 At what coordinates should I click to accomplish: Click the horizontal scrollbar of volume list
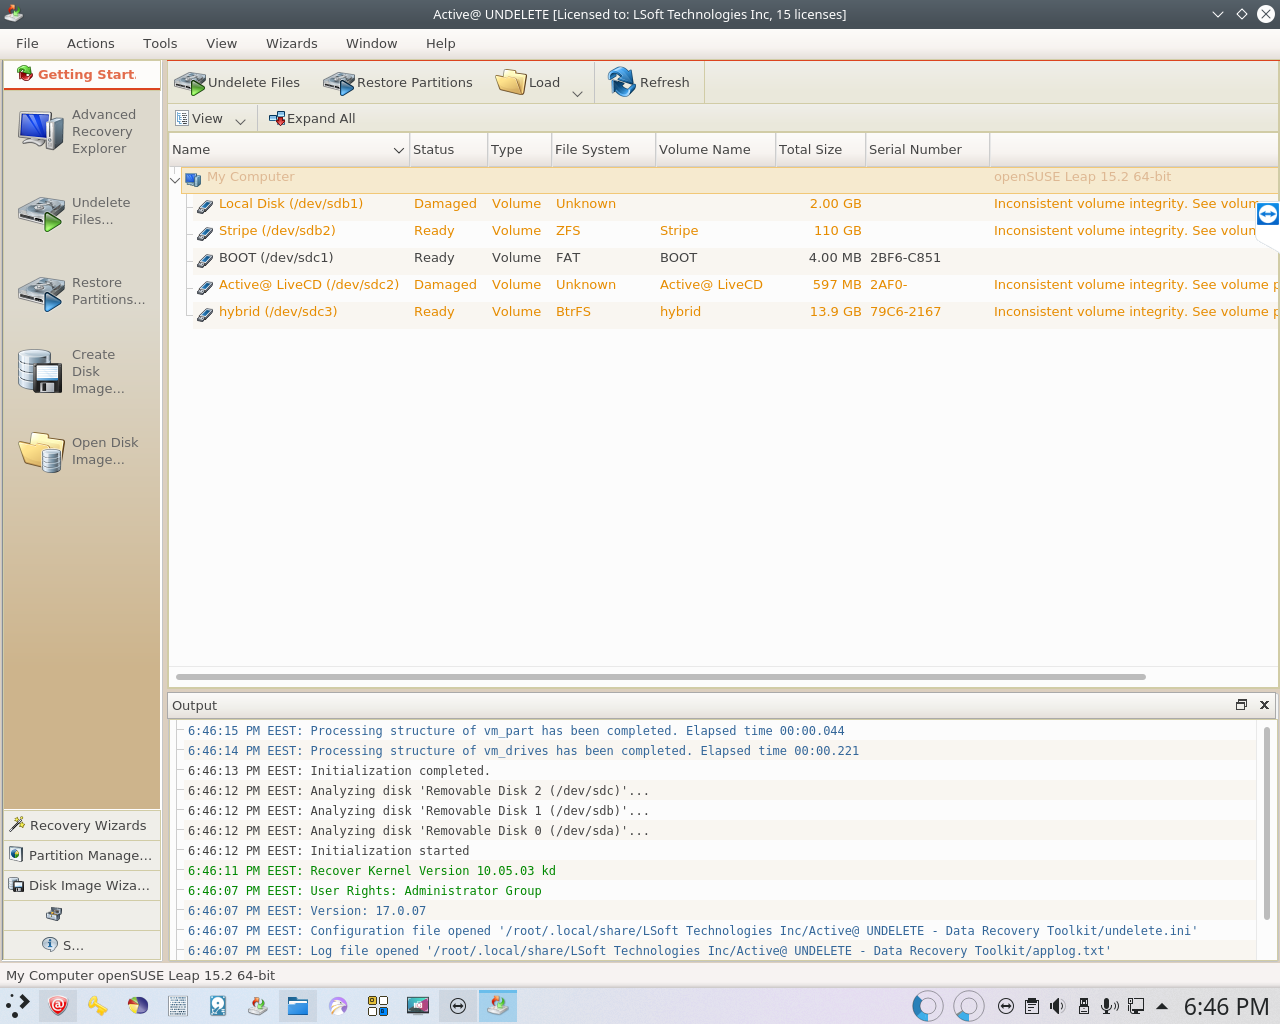point(660,677)
